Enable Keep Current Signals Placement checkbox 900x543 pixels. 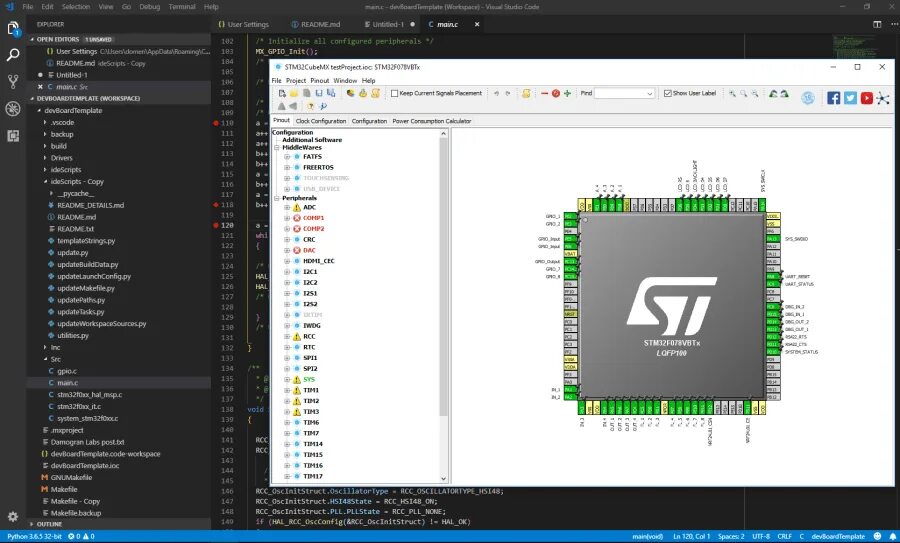(x=394, y=93)
